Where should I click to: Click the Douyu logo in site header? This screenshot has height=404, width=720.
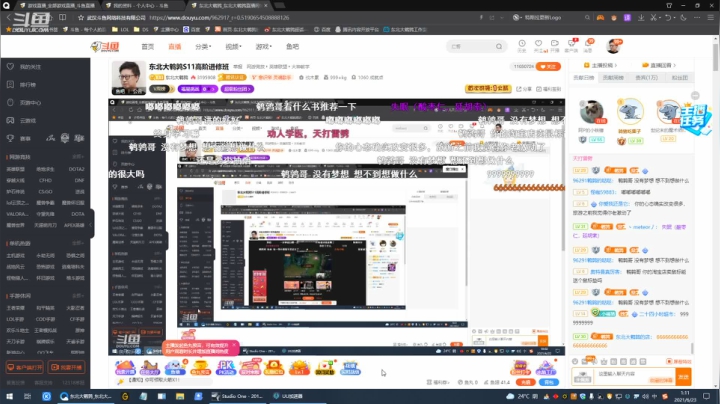click(x=105, y=46)
